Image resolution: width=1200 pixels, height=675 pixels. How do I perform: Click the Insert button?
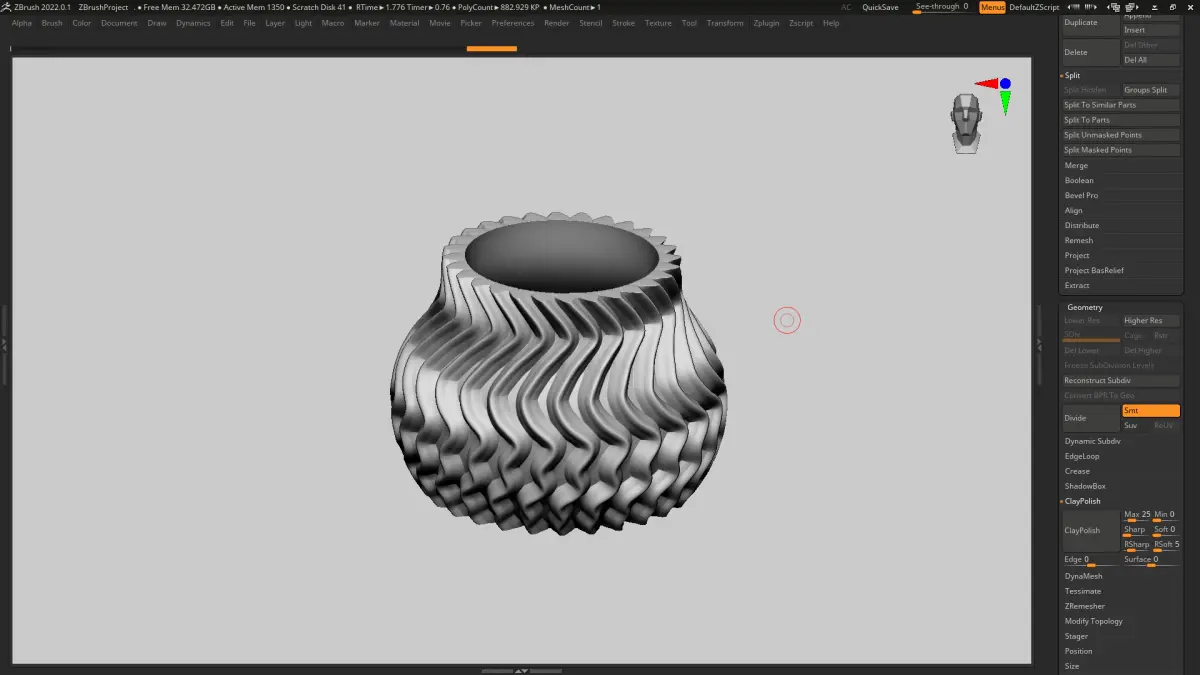pos(1151,30)
